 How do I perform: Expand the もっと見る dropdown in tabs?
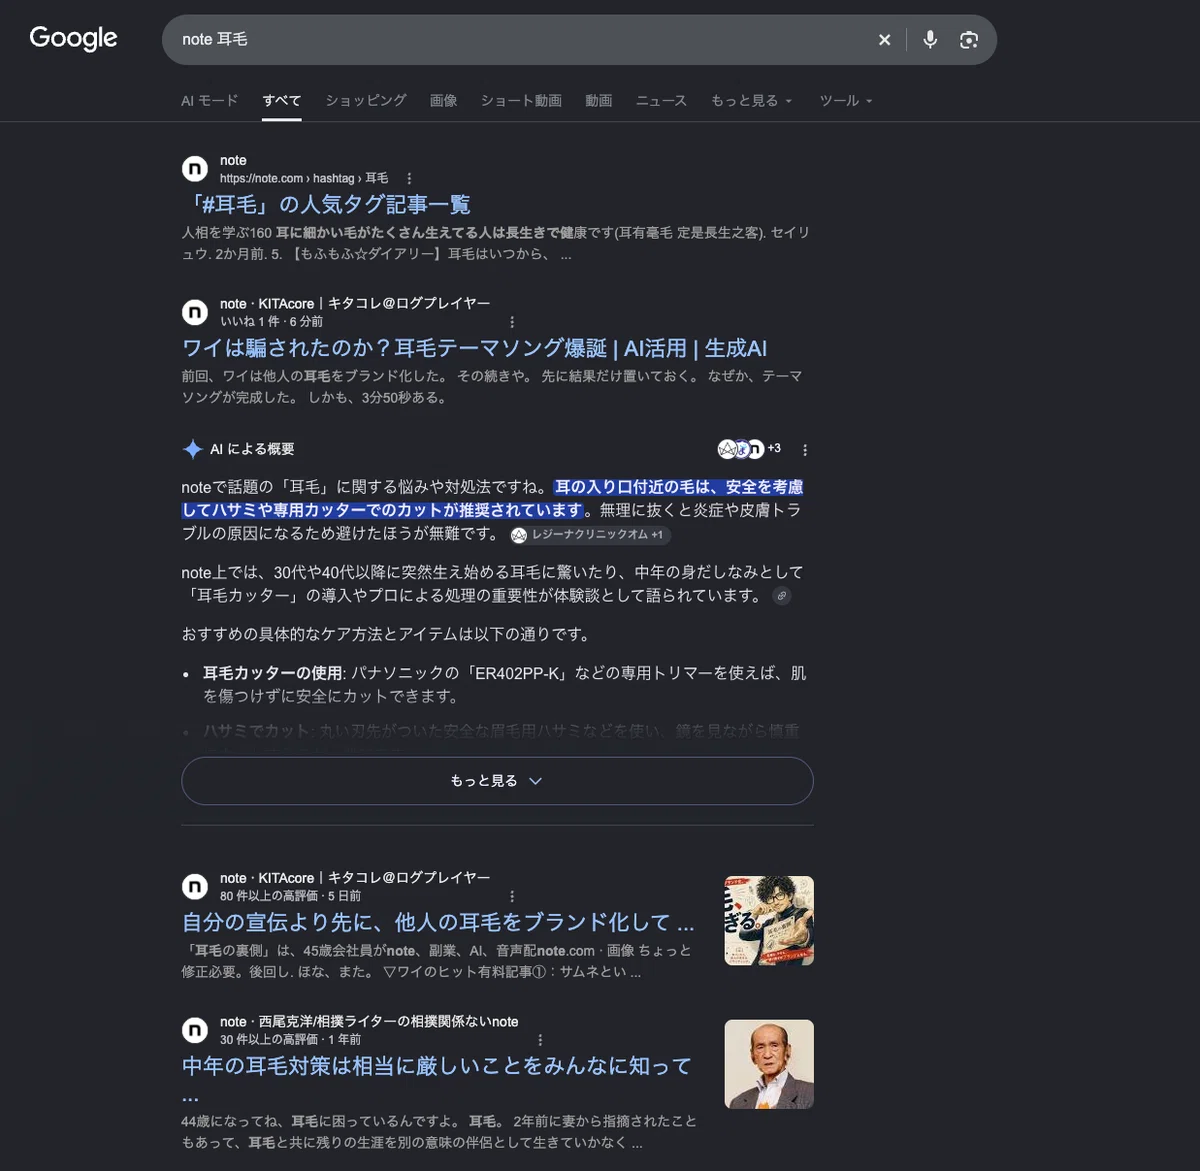(x=751, y=100)
